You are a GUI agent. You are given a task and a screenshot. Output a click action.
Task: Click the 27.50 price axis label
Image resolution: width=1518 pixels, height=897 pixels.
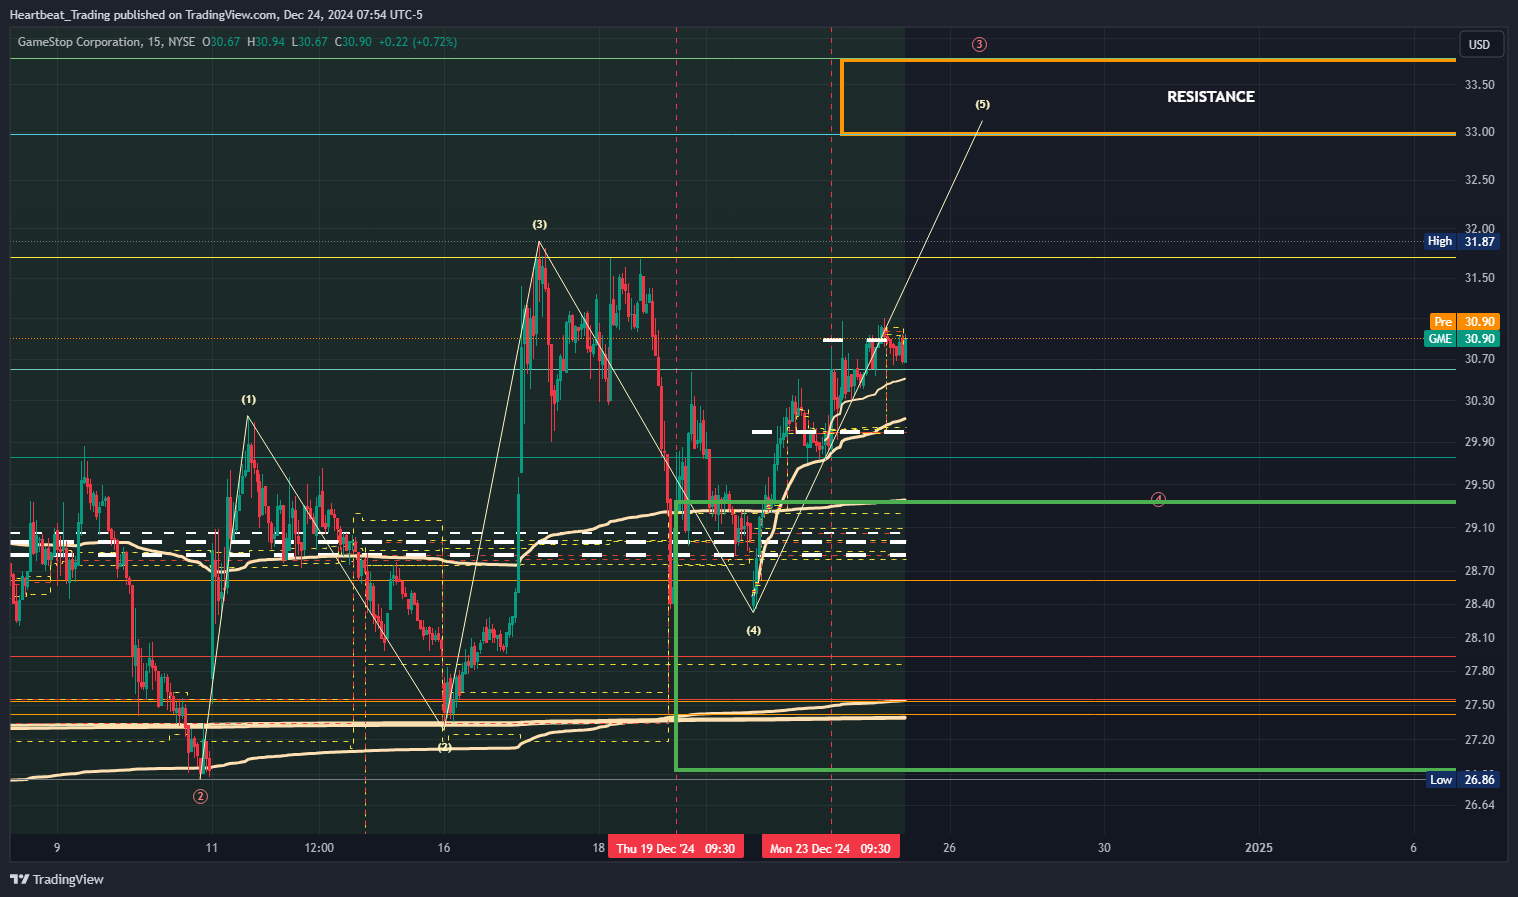(x=1479, y=705)
